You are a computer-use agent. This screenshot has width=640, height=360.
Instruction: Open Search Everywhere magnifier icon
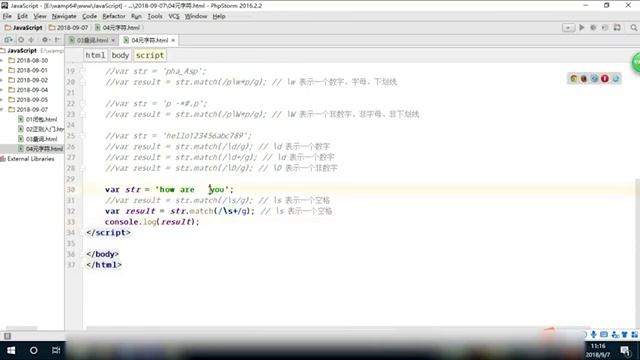(x=633, y=27)
